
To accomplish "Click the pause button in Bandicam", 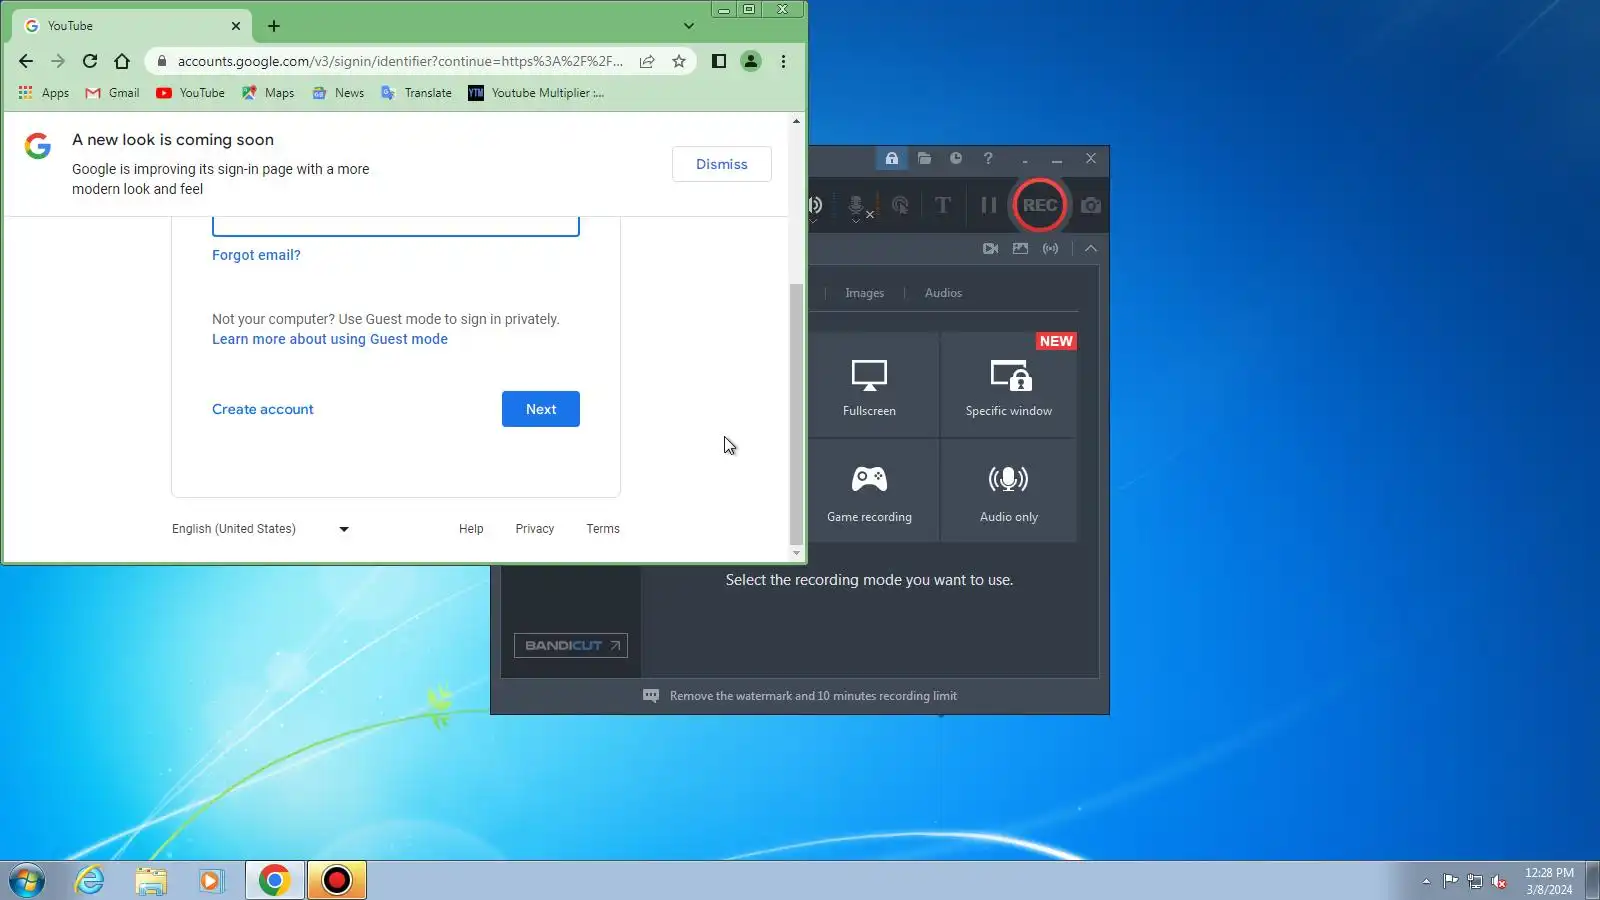I will click(988, 205).
